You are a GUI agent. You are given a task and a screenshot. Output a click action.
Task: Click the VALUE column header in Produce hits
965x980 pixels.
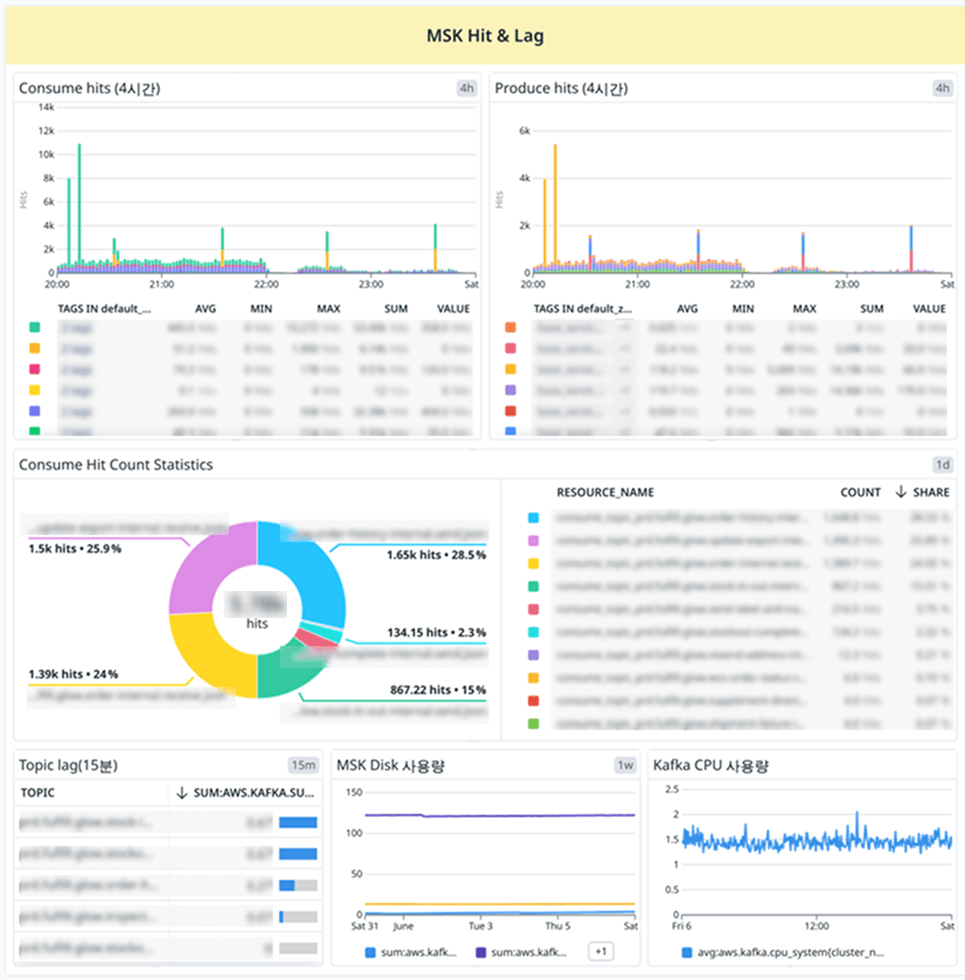[929, 309]
